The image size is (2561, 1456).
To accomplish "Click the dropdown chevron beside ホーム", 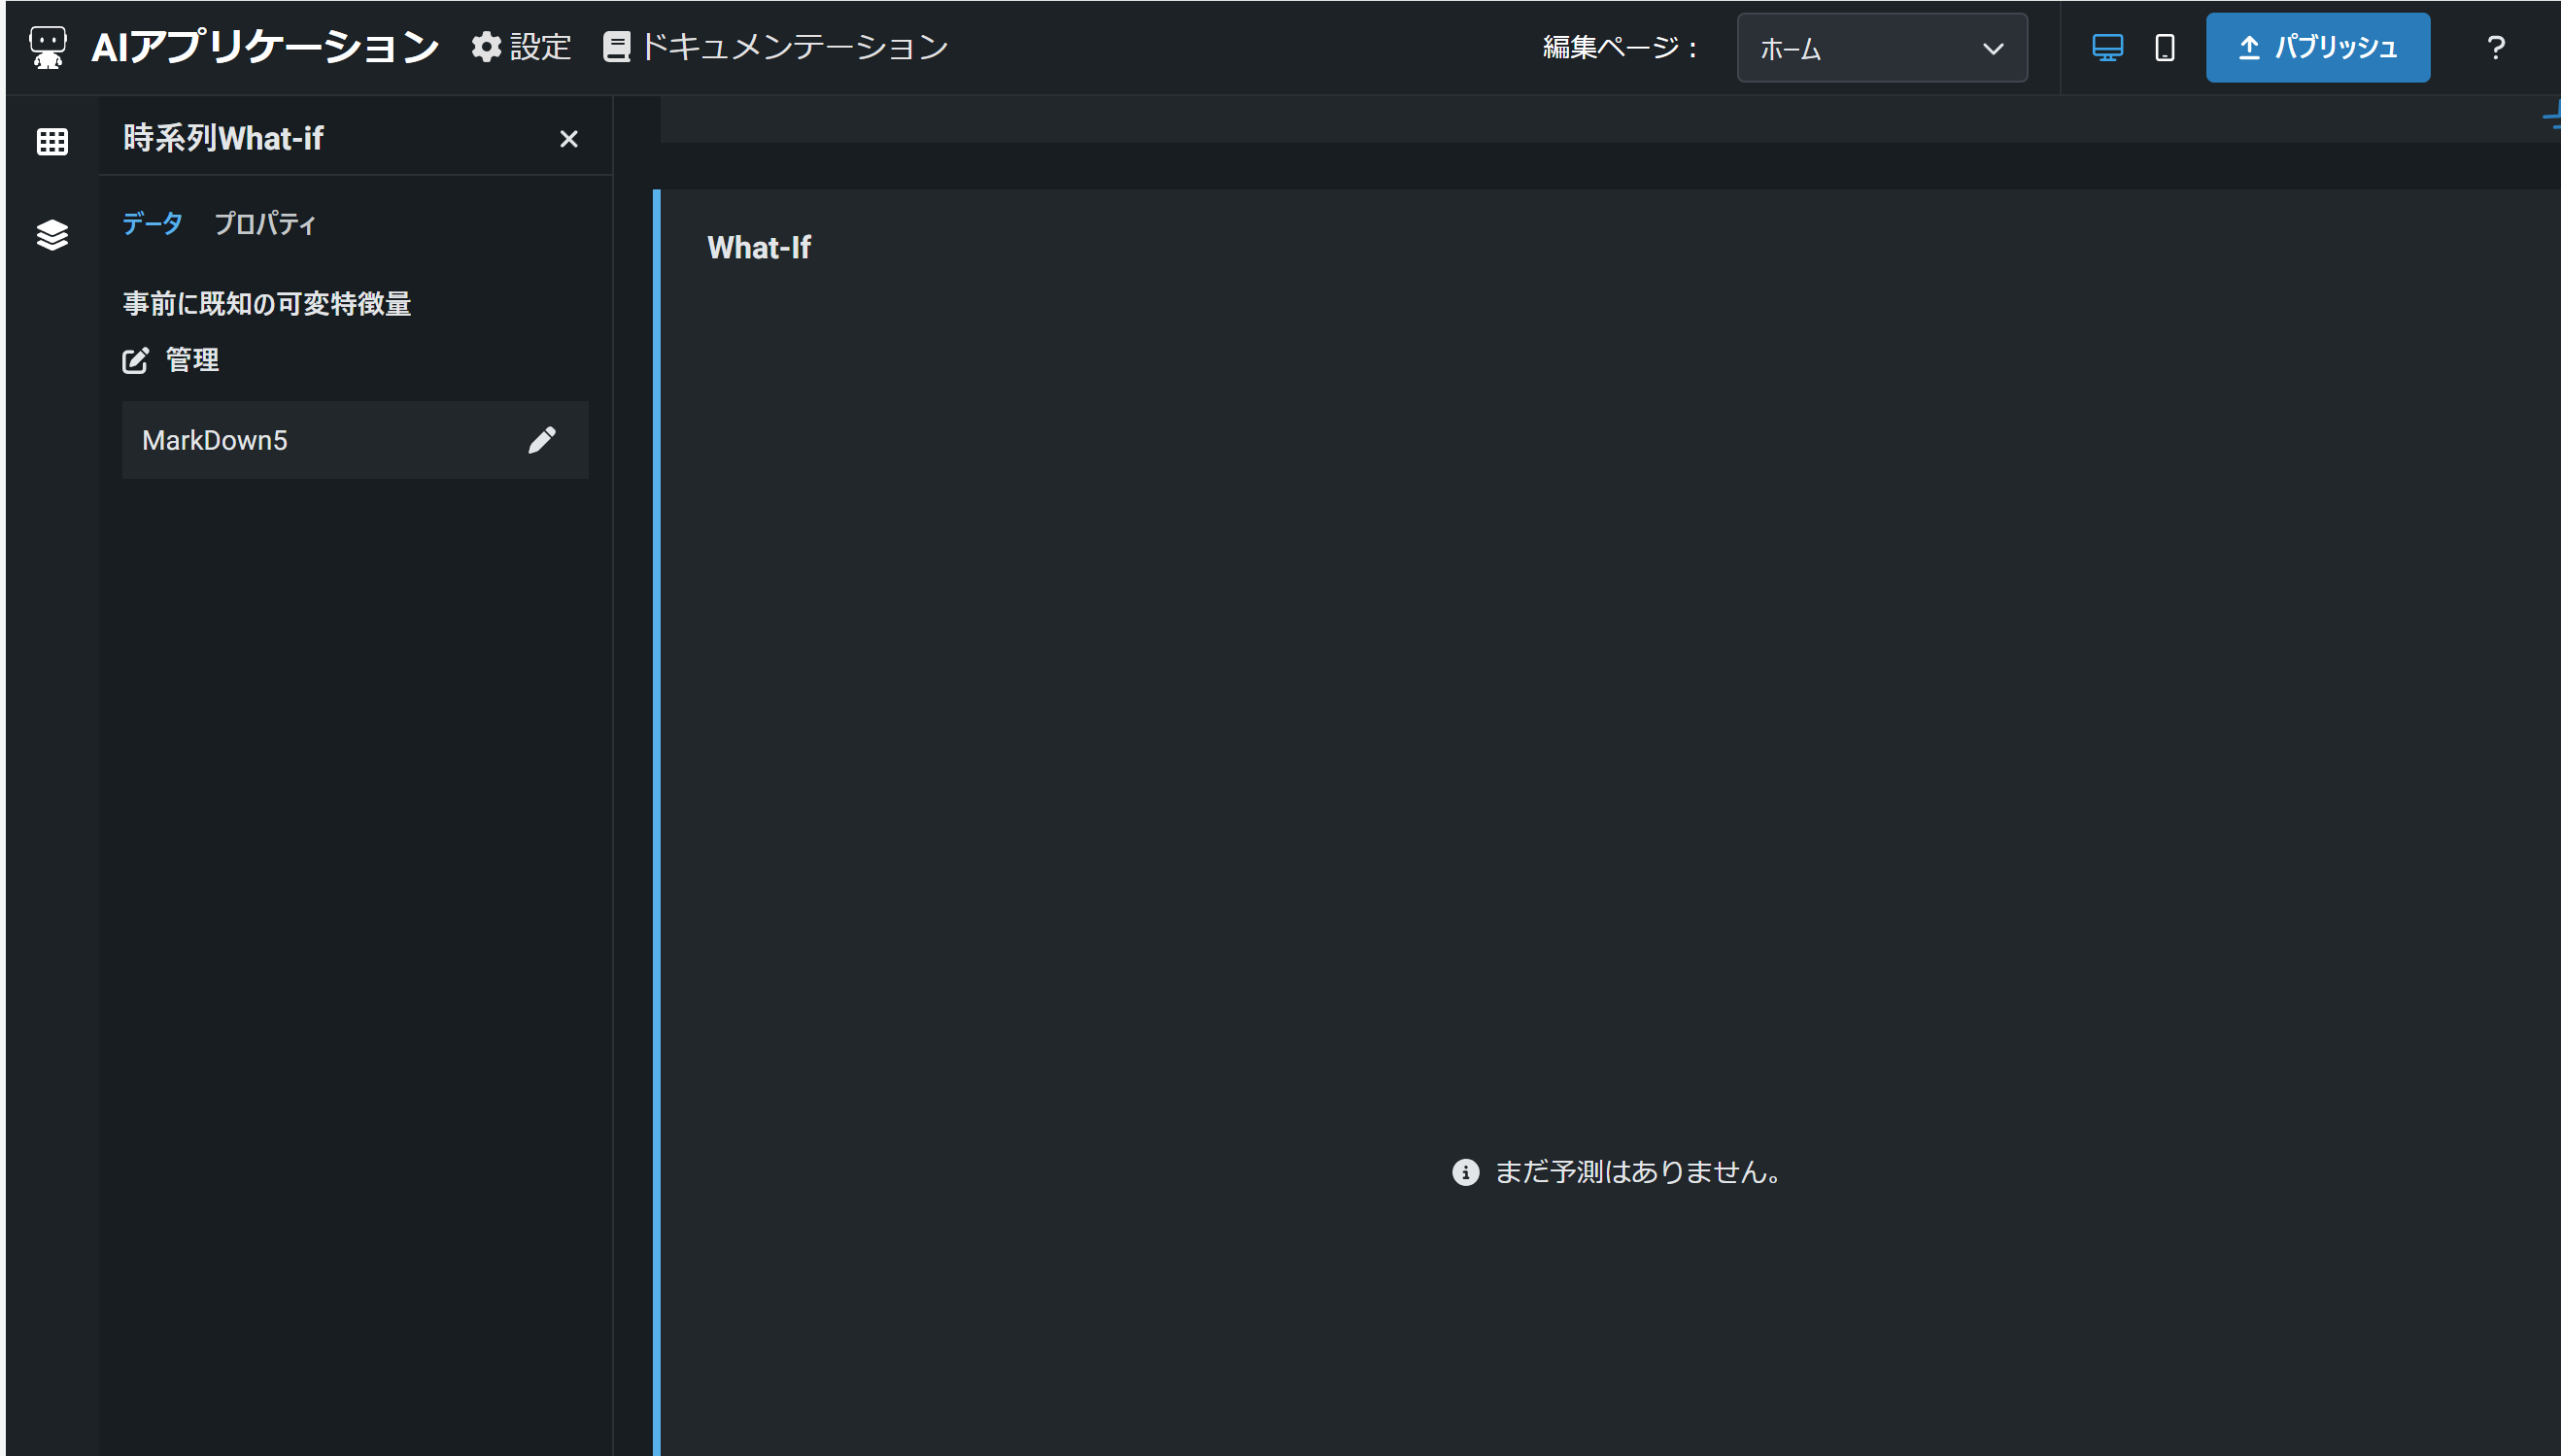I will 1992,48.
